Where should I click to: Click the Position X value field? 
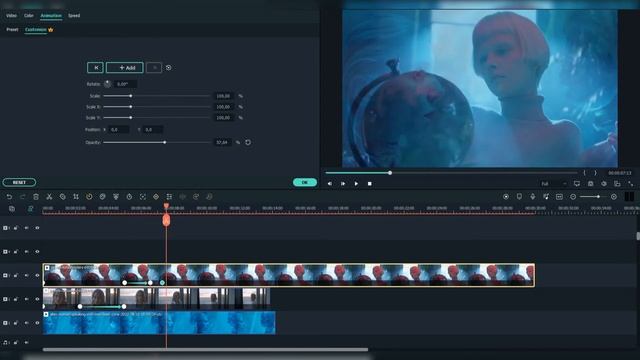pos(118,129)
